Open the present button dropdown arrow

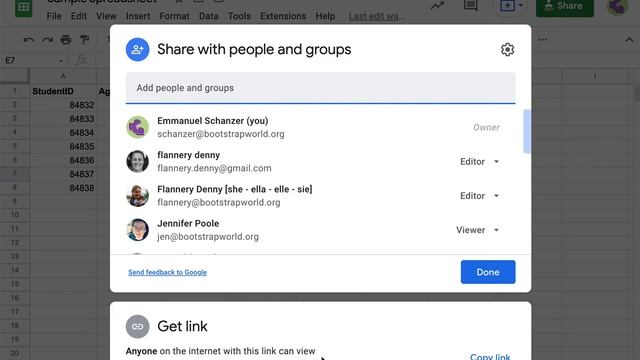[x=520, y=6]
